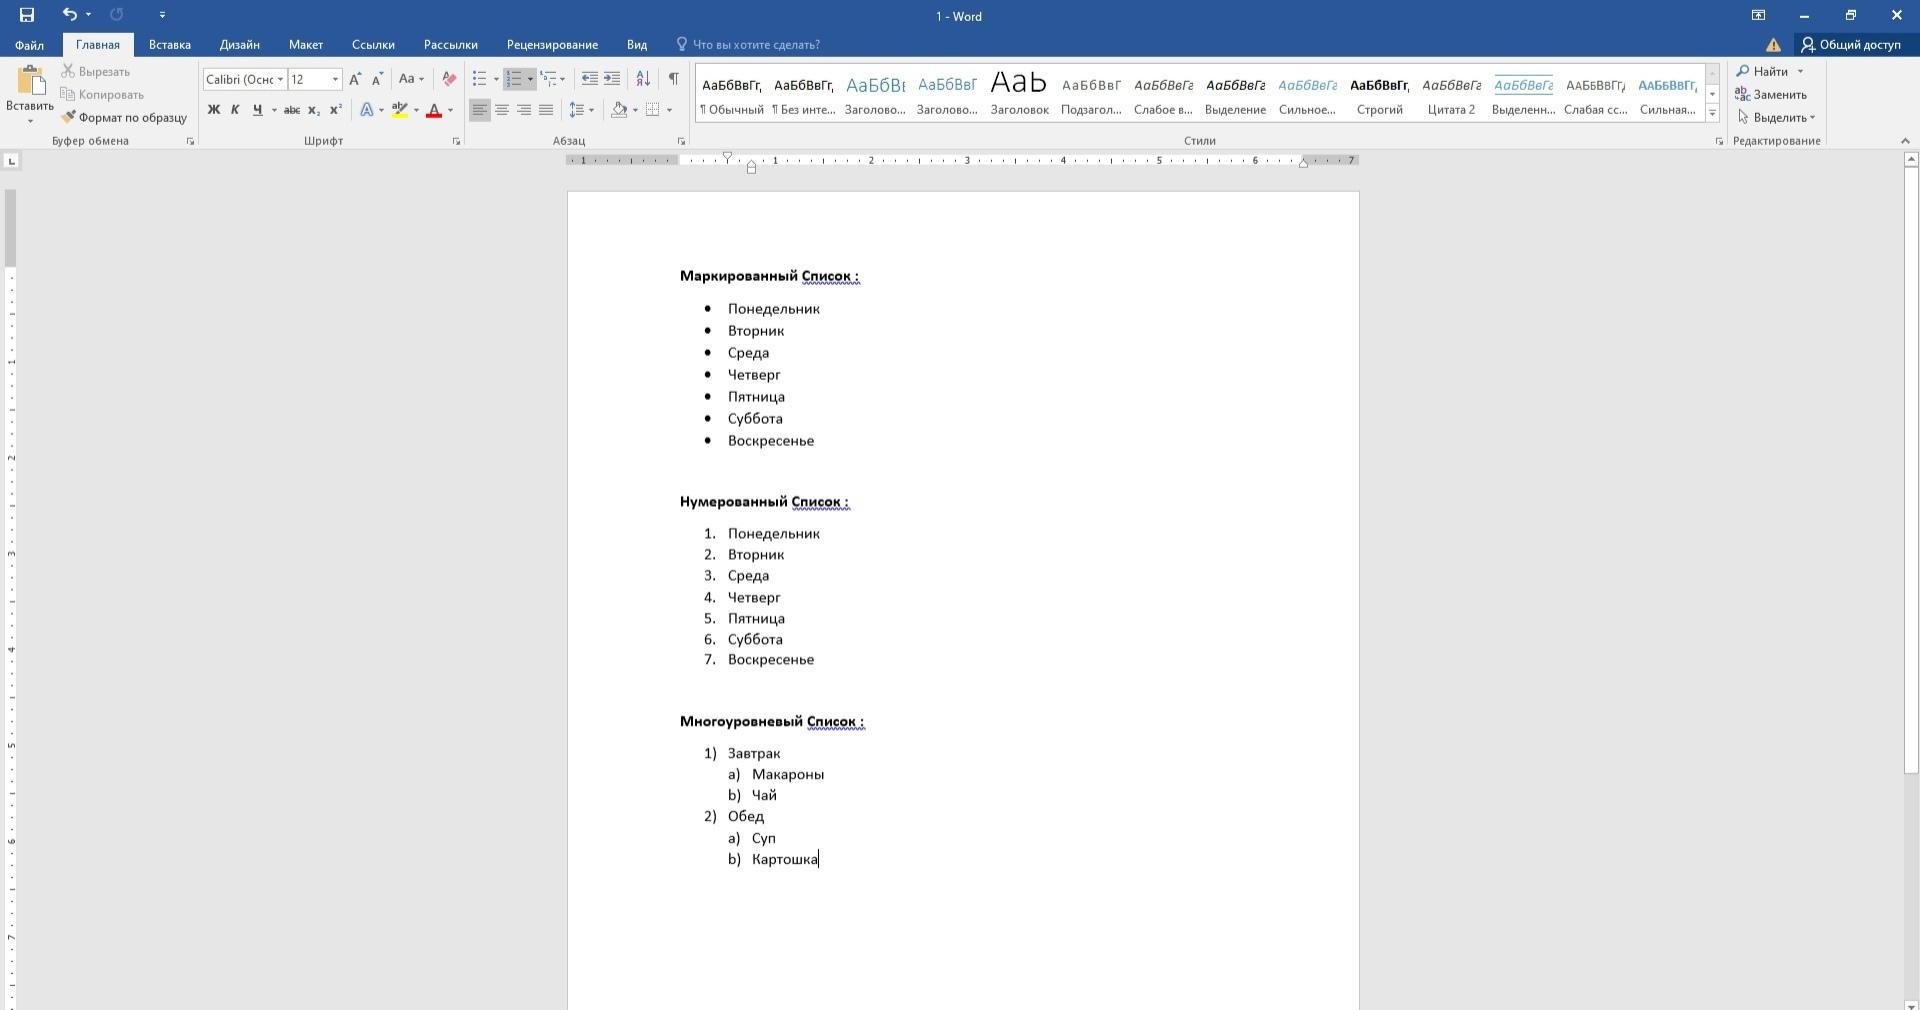Click the multilevel list icon
The height and width of the screenshot is (1010, 1920).
pos(548,79)
